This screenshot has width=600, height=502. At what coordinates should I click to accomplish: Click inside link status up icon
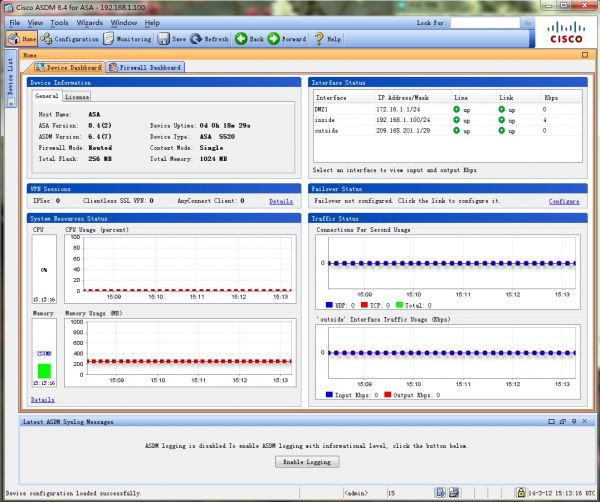click(x=502, y=120)
